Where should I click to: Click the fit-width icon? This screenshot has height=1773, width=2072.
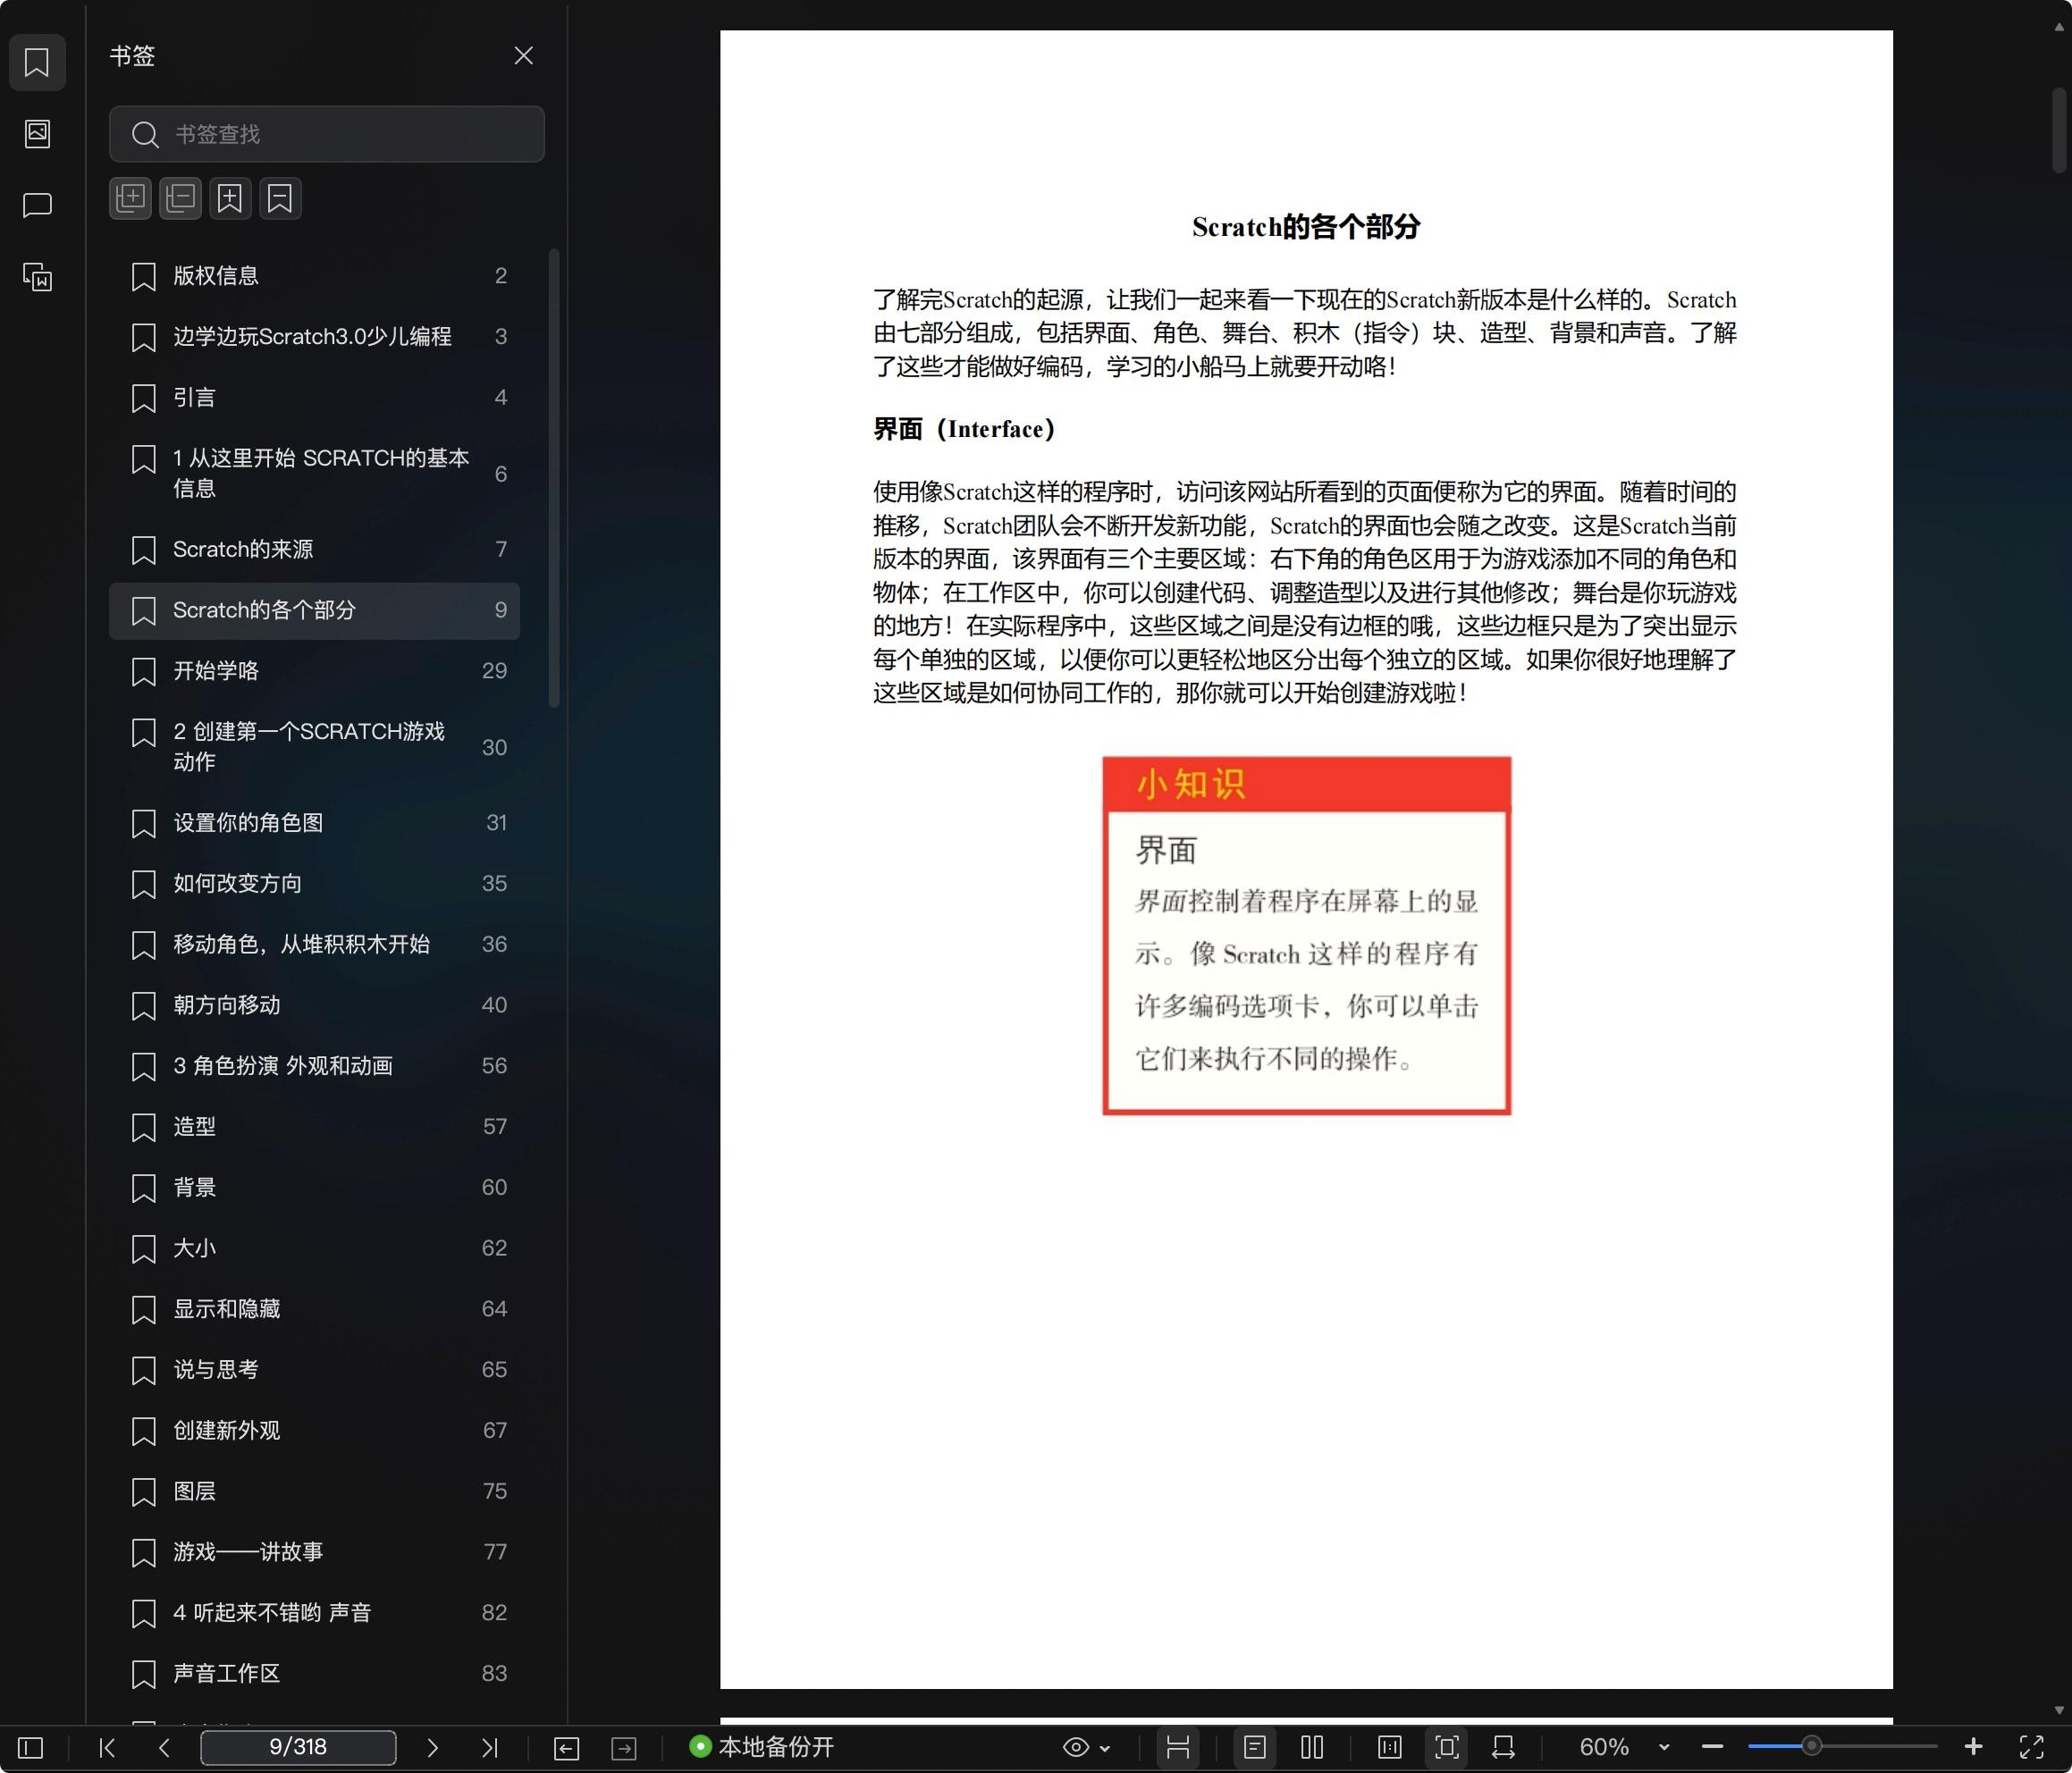click(1503, 1747)
